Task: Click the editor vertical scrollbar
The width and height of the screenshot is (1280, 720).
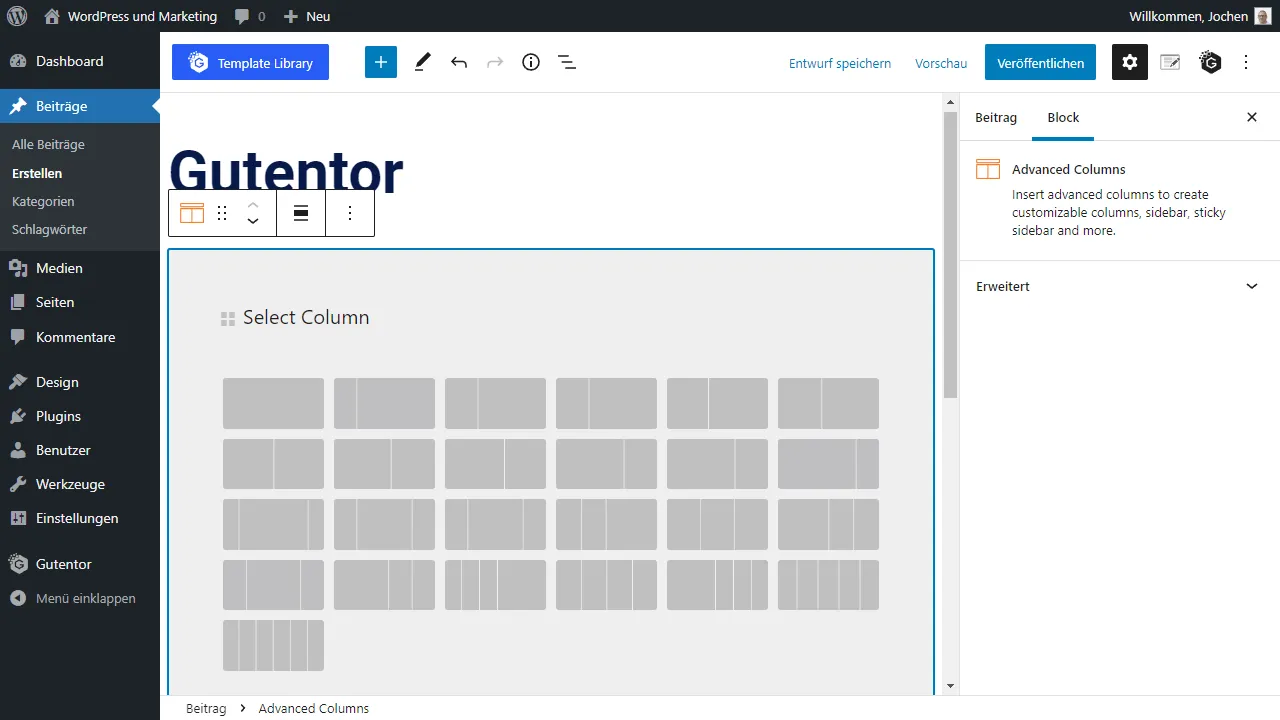Action: coord(951,254)
